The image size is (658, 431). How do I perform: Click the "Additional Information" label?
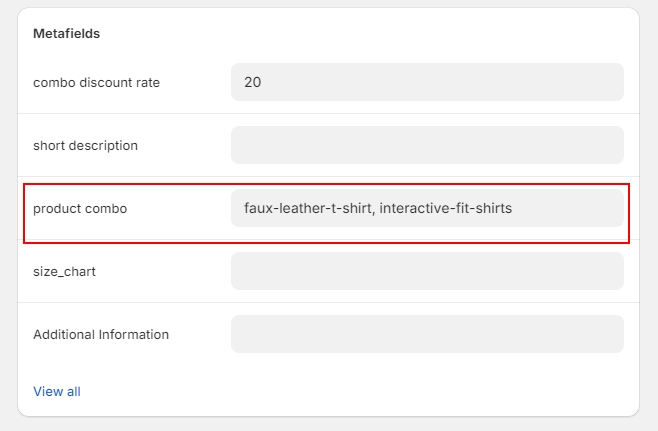coord(101,334)
